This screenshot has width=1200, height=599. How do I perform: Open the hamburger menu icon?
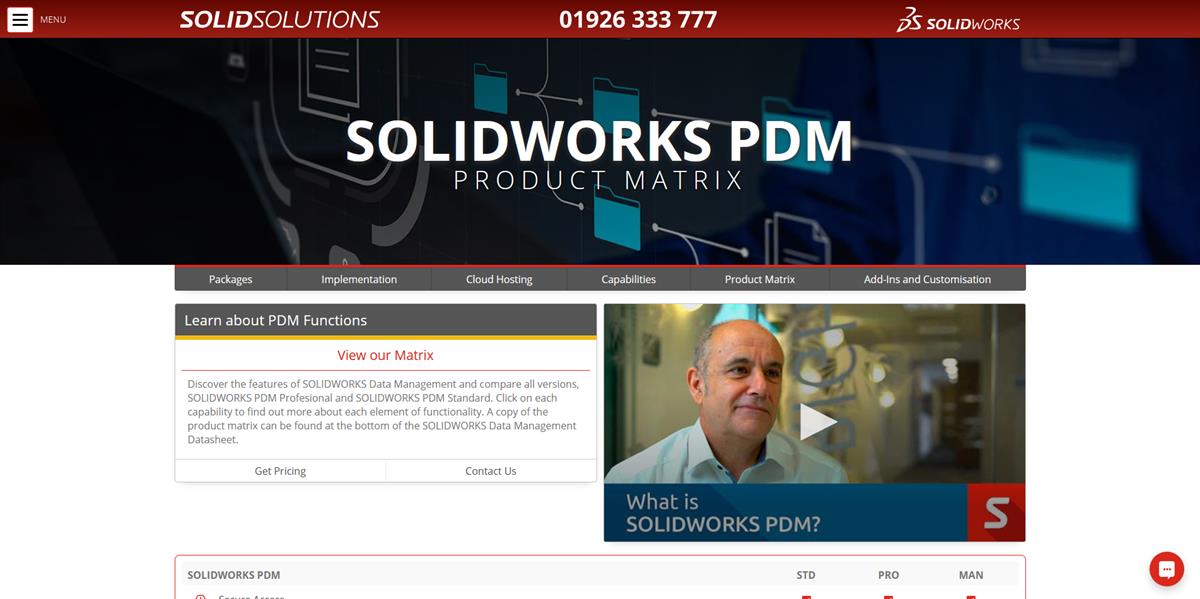click(20, 19)
